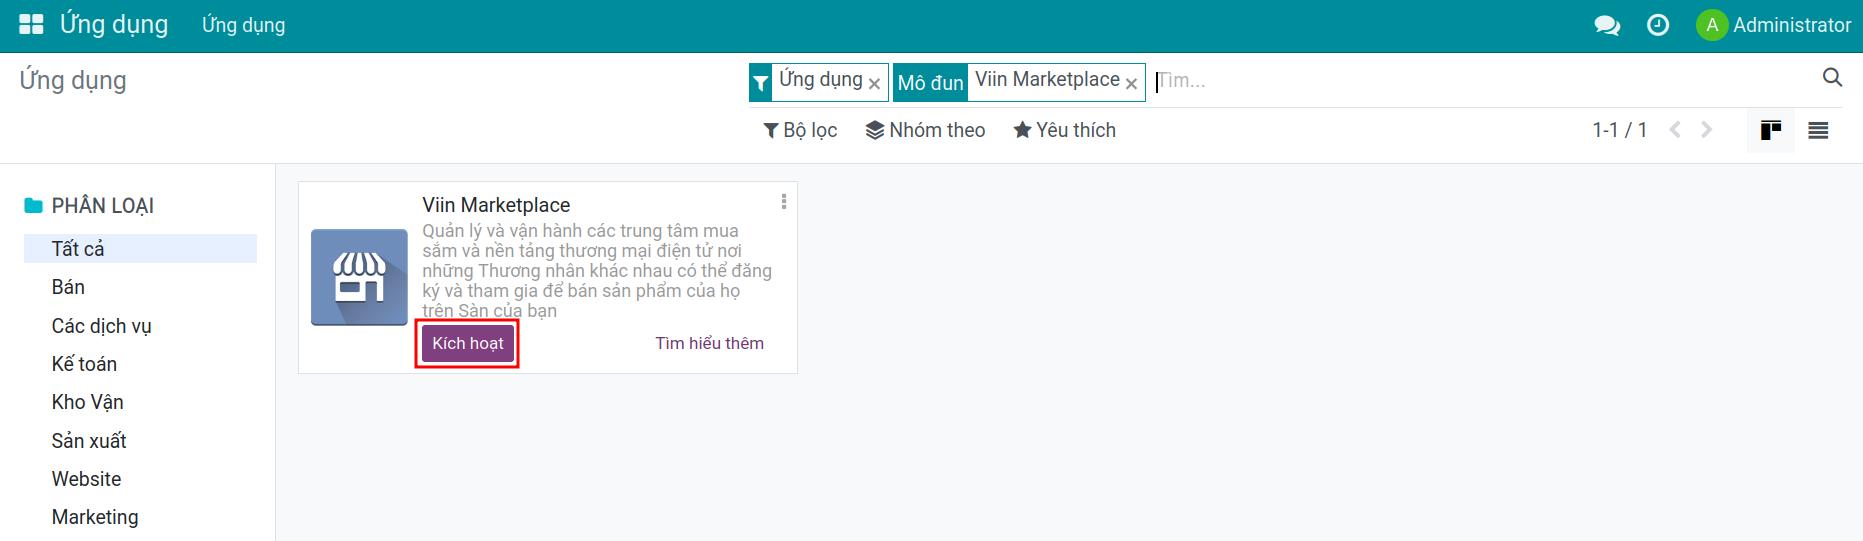Select the Sản xuất category
This screenshot has width=1863, height=541.
click(x=140, y=441)
